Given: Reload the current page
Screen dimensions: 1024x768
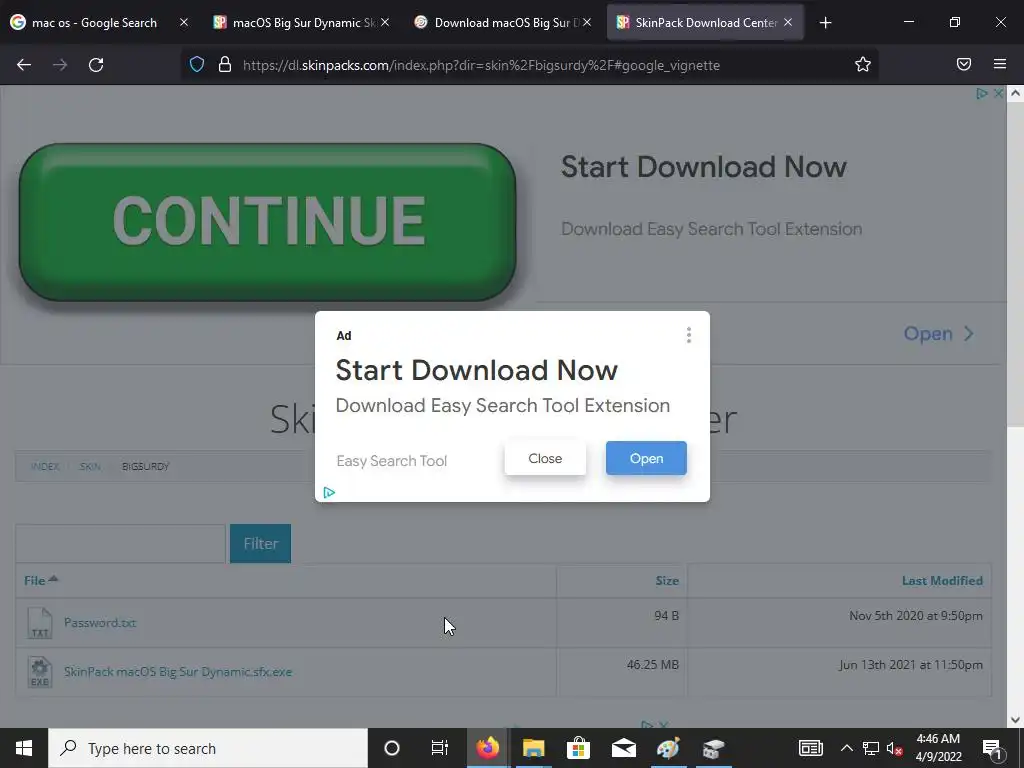Looking at the screenshot, I should pos(96,65).
